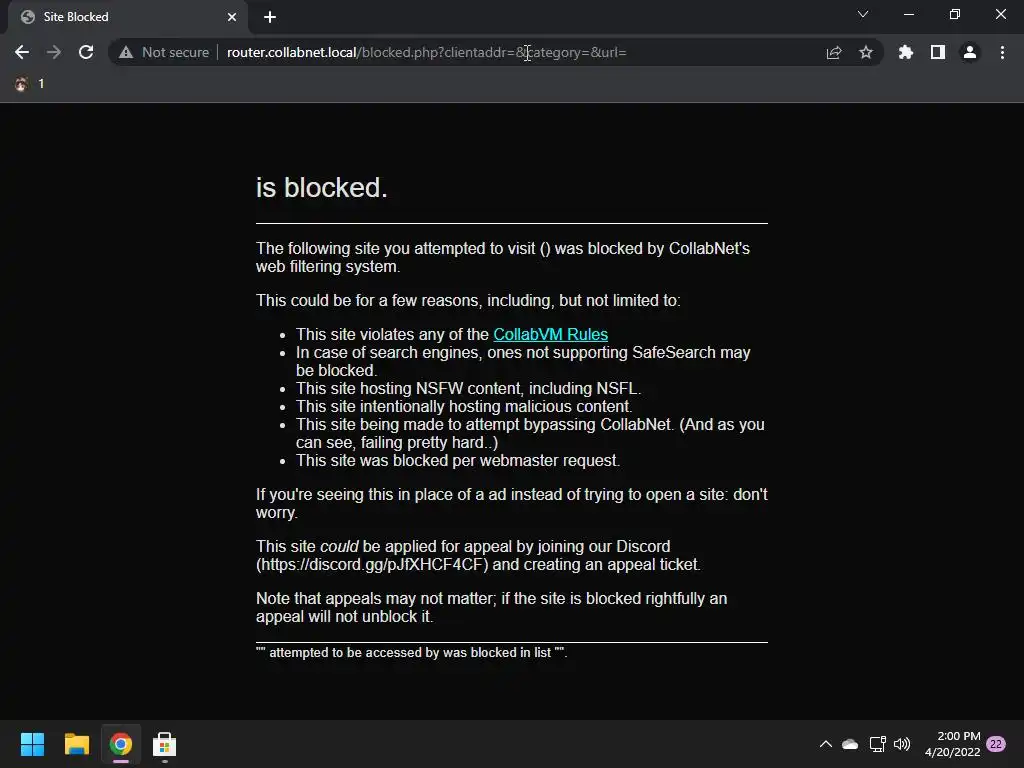This screenshot has width=1024, height=768.
Task: Click the forward navigation arrow
Action: coord(54,52)
